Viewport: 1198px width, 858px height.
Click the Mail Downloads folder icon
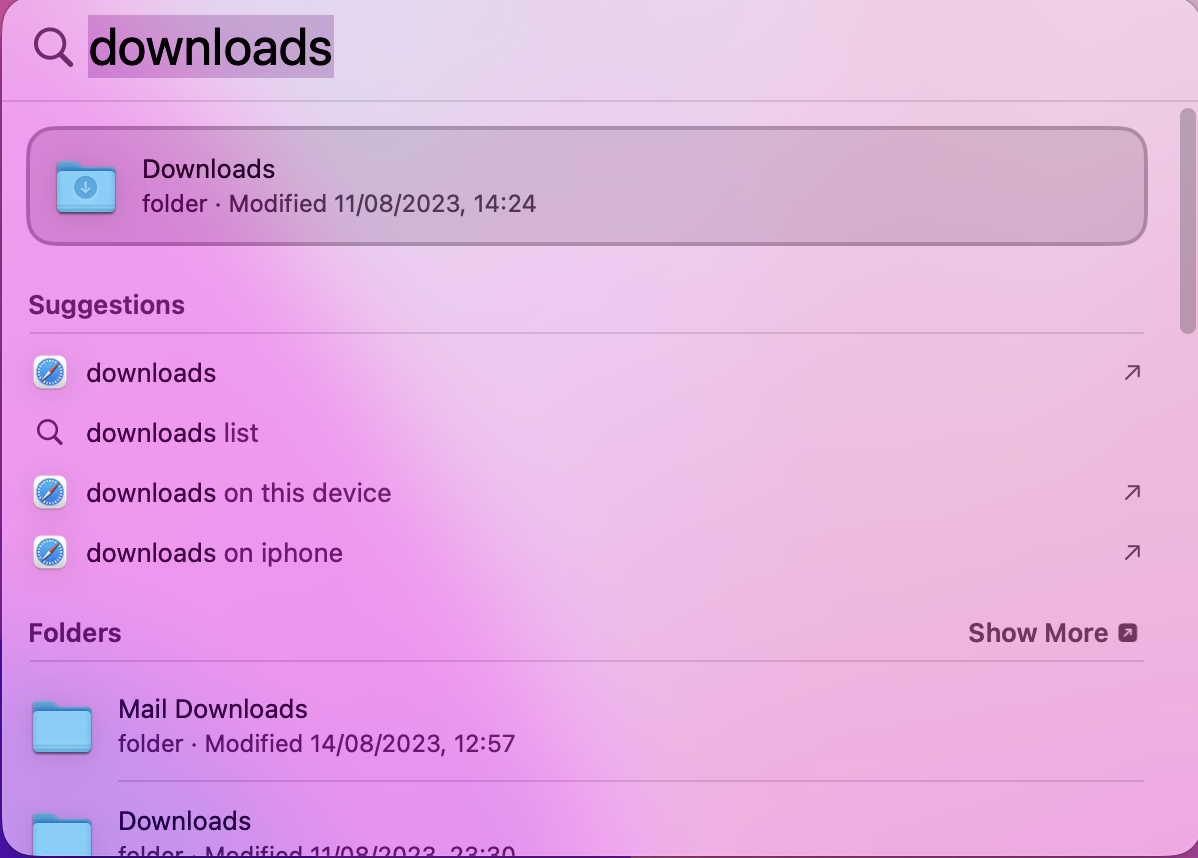[x=62, y=728]
